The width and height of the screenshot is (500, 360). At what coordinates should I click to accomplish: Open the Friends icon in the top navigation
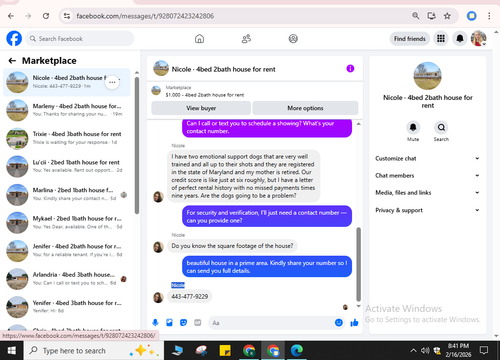click(x=246, y=39)
